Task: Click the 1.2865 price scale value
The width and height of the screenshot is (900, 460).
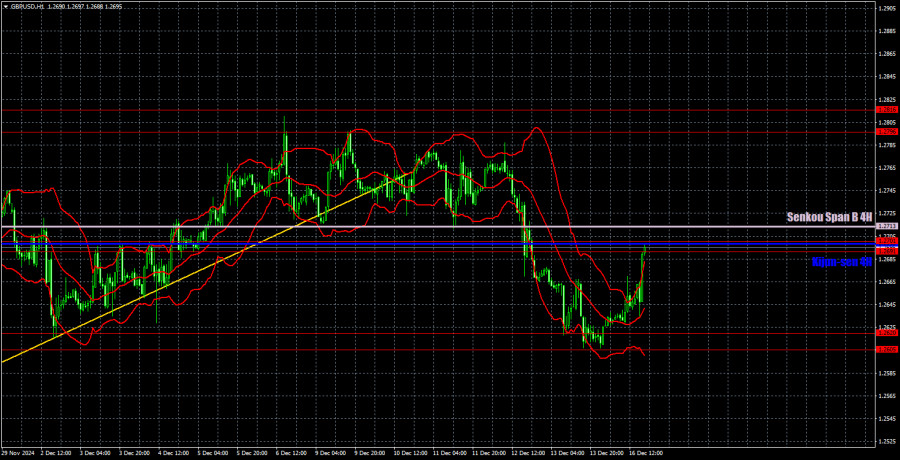Action: [x=885, y=54]
